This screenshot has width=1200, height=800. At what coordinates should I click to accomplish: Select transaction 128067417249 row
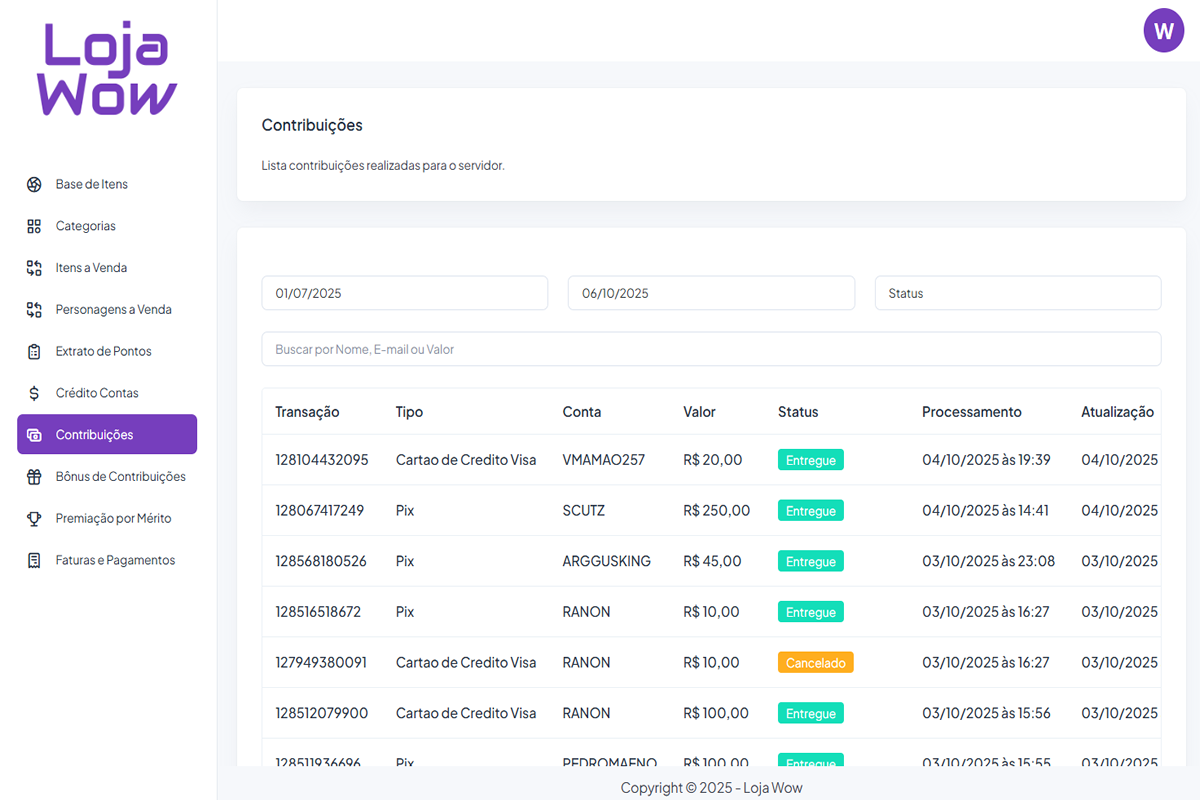[x=320, y=510]
